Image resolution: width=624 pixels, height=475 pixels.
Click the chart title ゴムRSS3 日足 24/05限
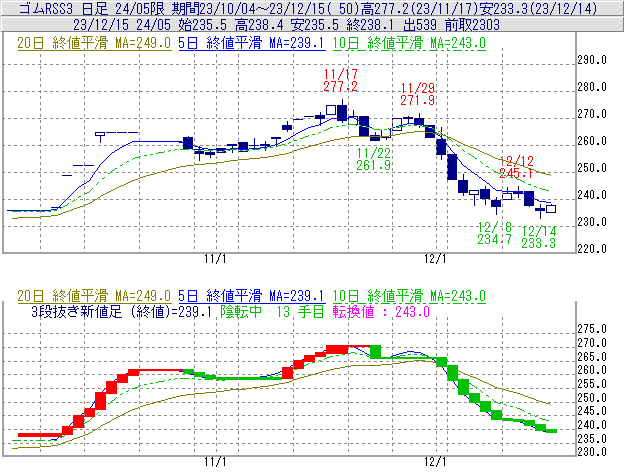(93, 8)
